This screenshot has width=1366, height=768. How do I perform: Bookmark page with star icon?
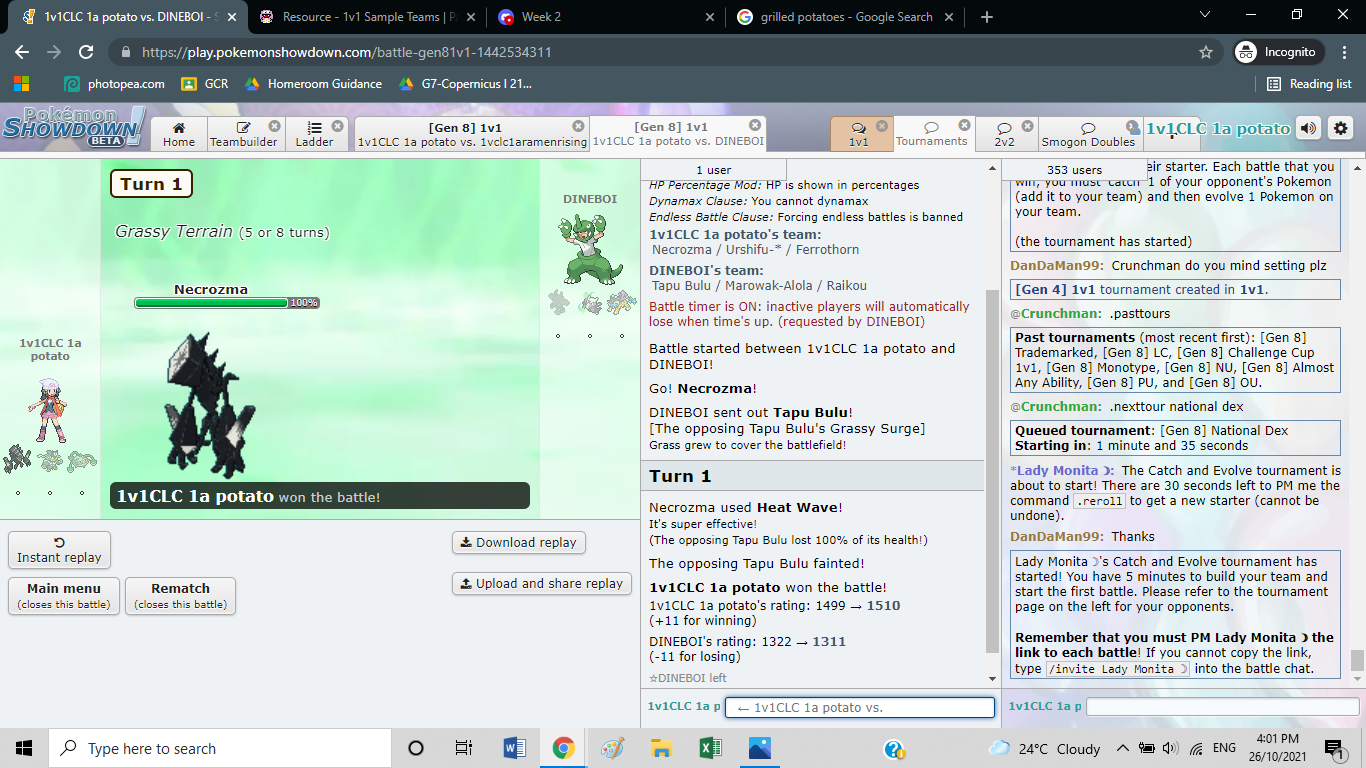coord(1206,52)
